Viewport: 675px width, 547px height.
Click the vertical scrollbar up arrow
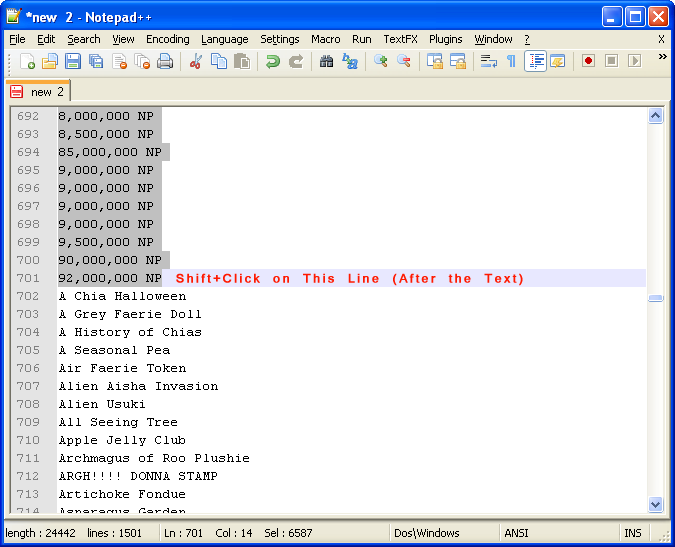coord(655,115)
